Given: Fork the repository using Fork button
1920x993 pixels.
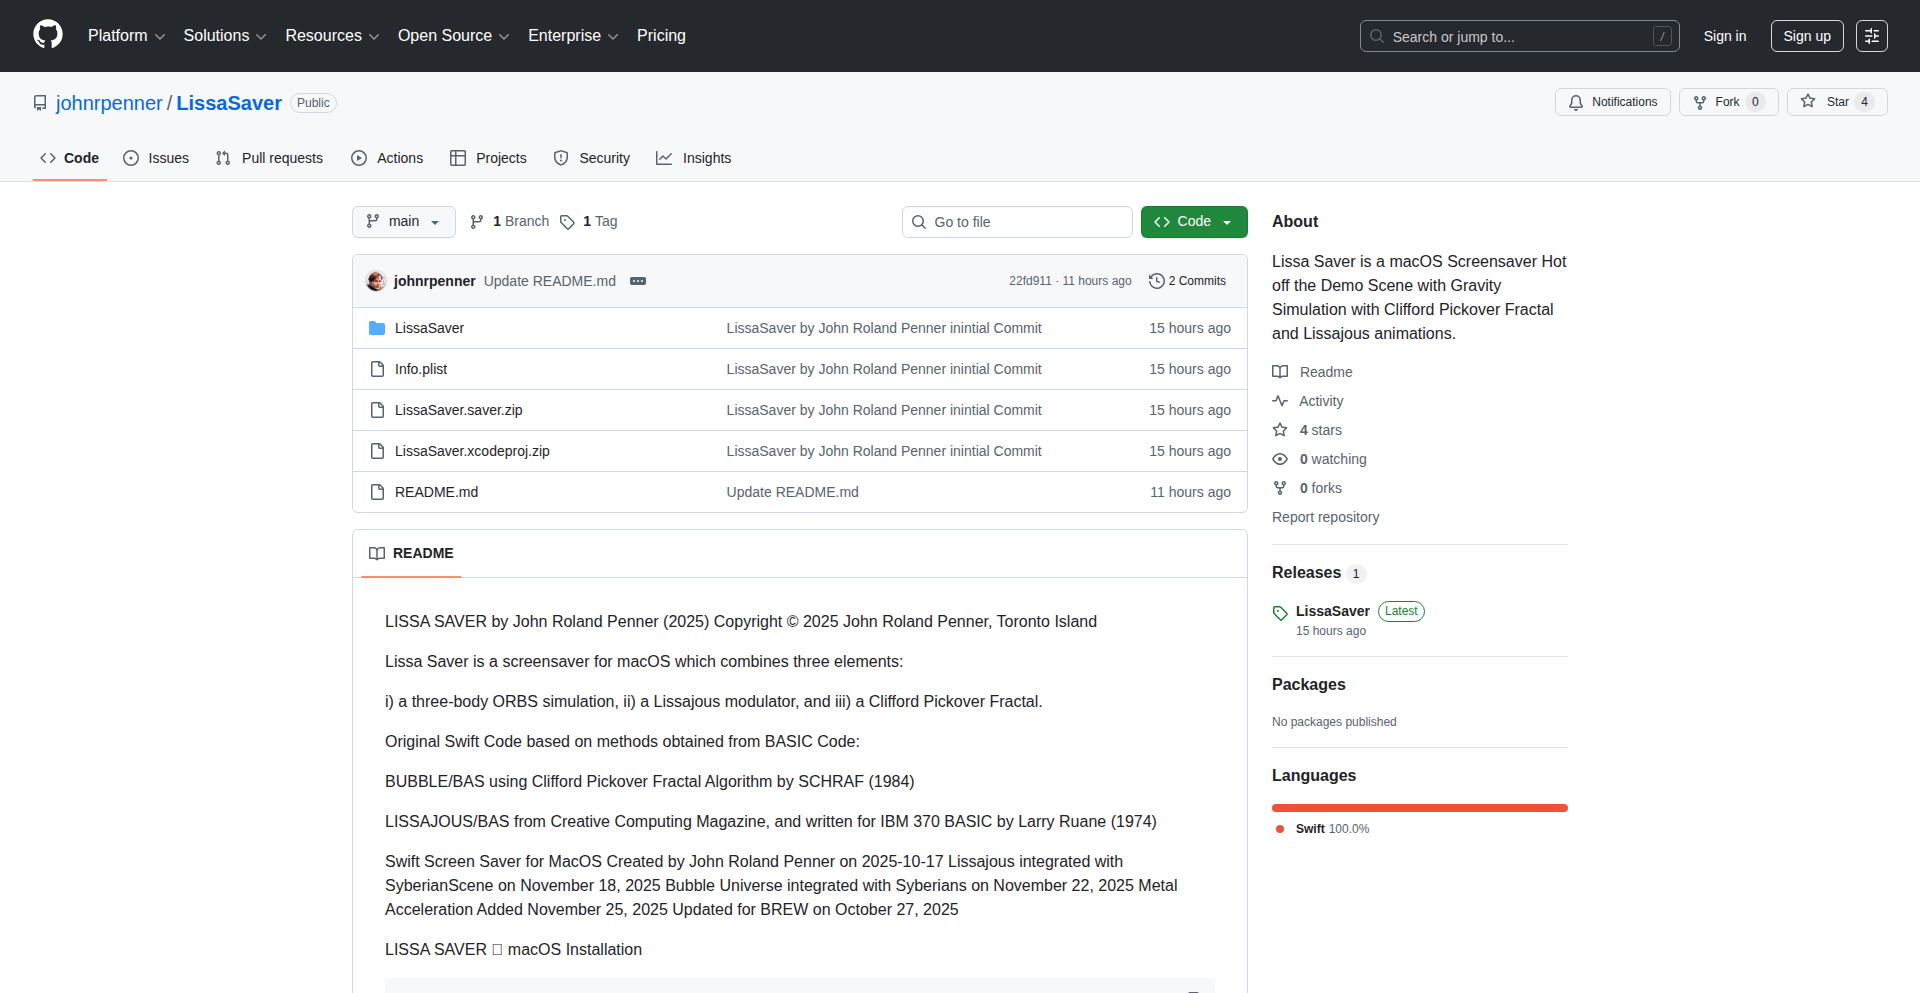Looking at the screenshot, I should pyautogui.click(x=1727, y=102).
